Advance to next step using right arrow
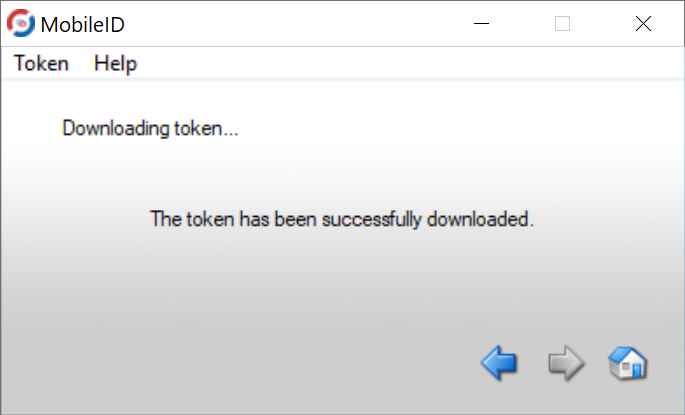 (566, 363)
